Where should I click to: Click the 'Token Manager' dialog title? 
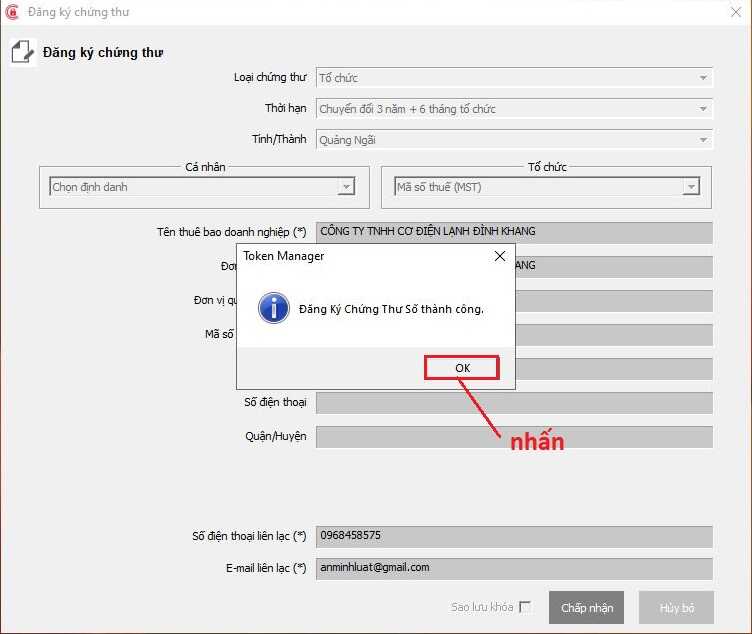pos(283,256)
